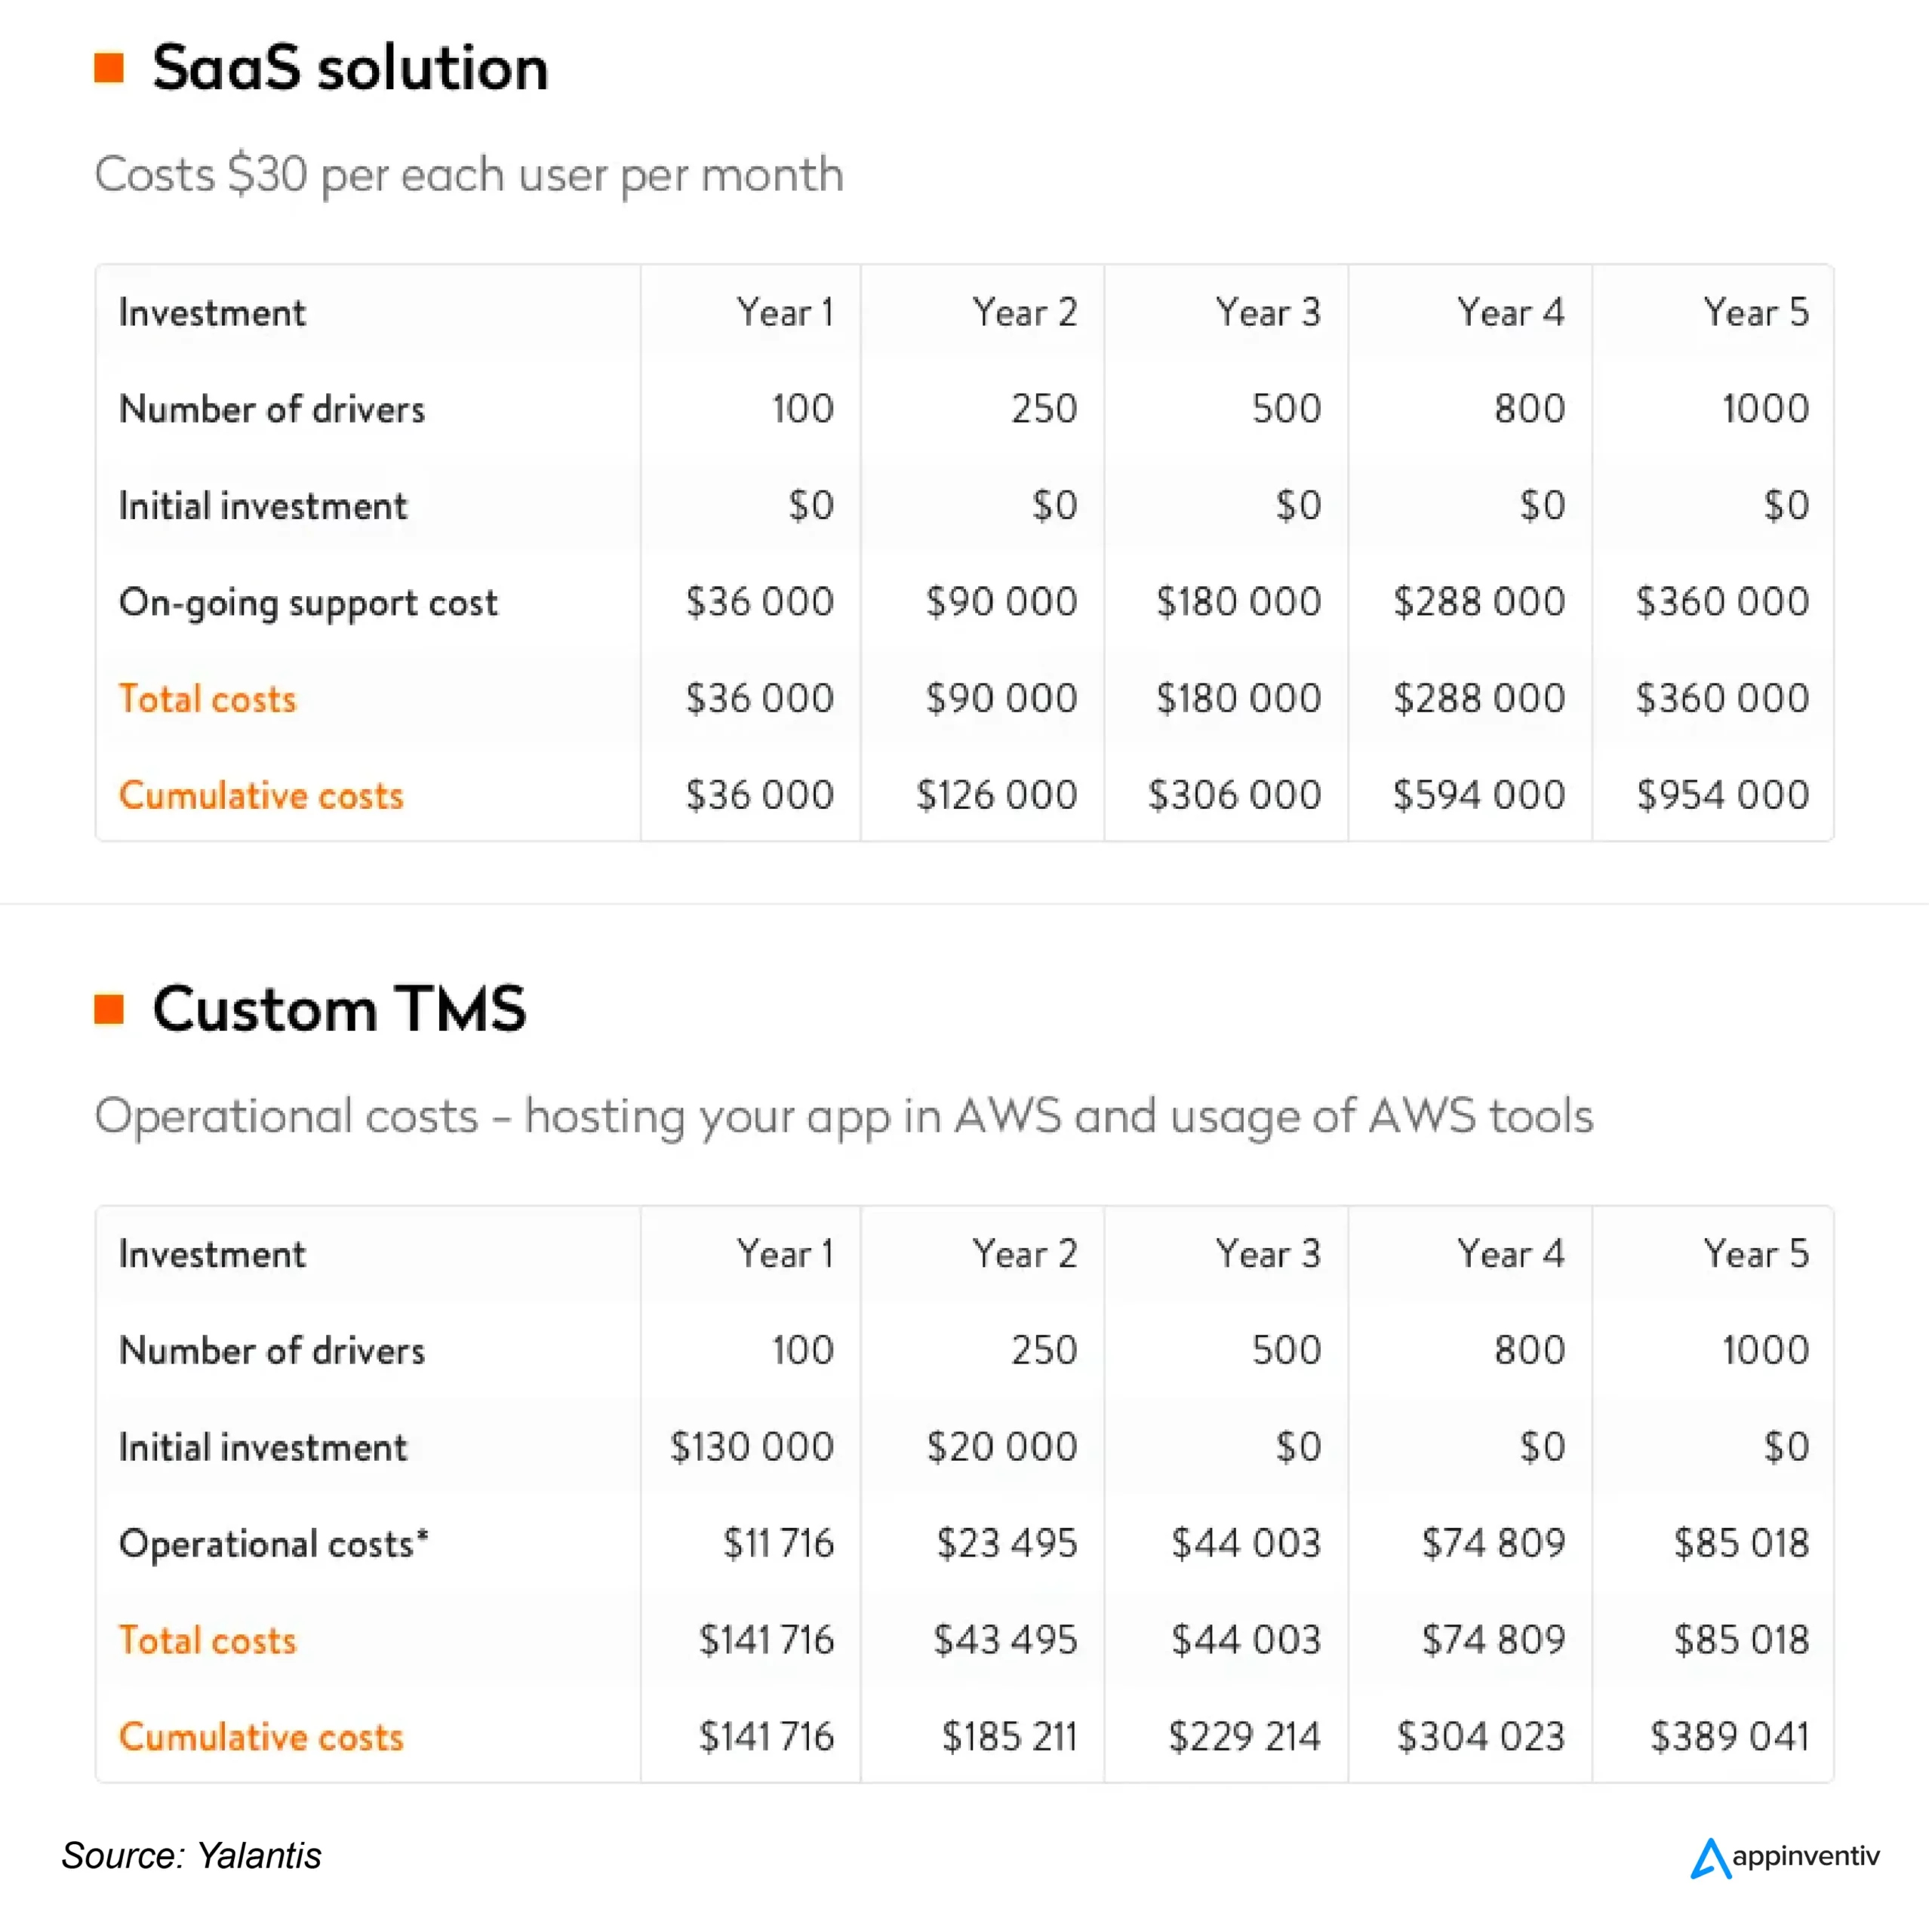This screenshot has width=1932, height=1912.
Task: Click the $954 000 cumulative cost cell
Action: tap(1723, 795)
